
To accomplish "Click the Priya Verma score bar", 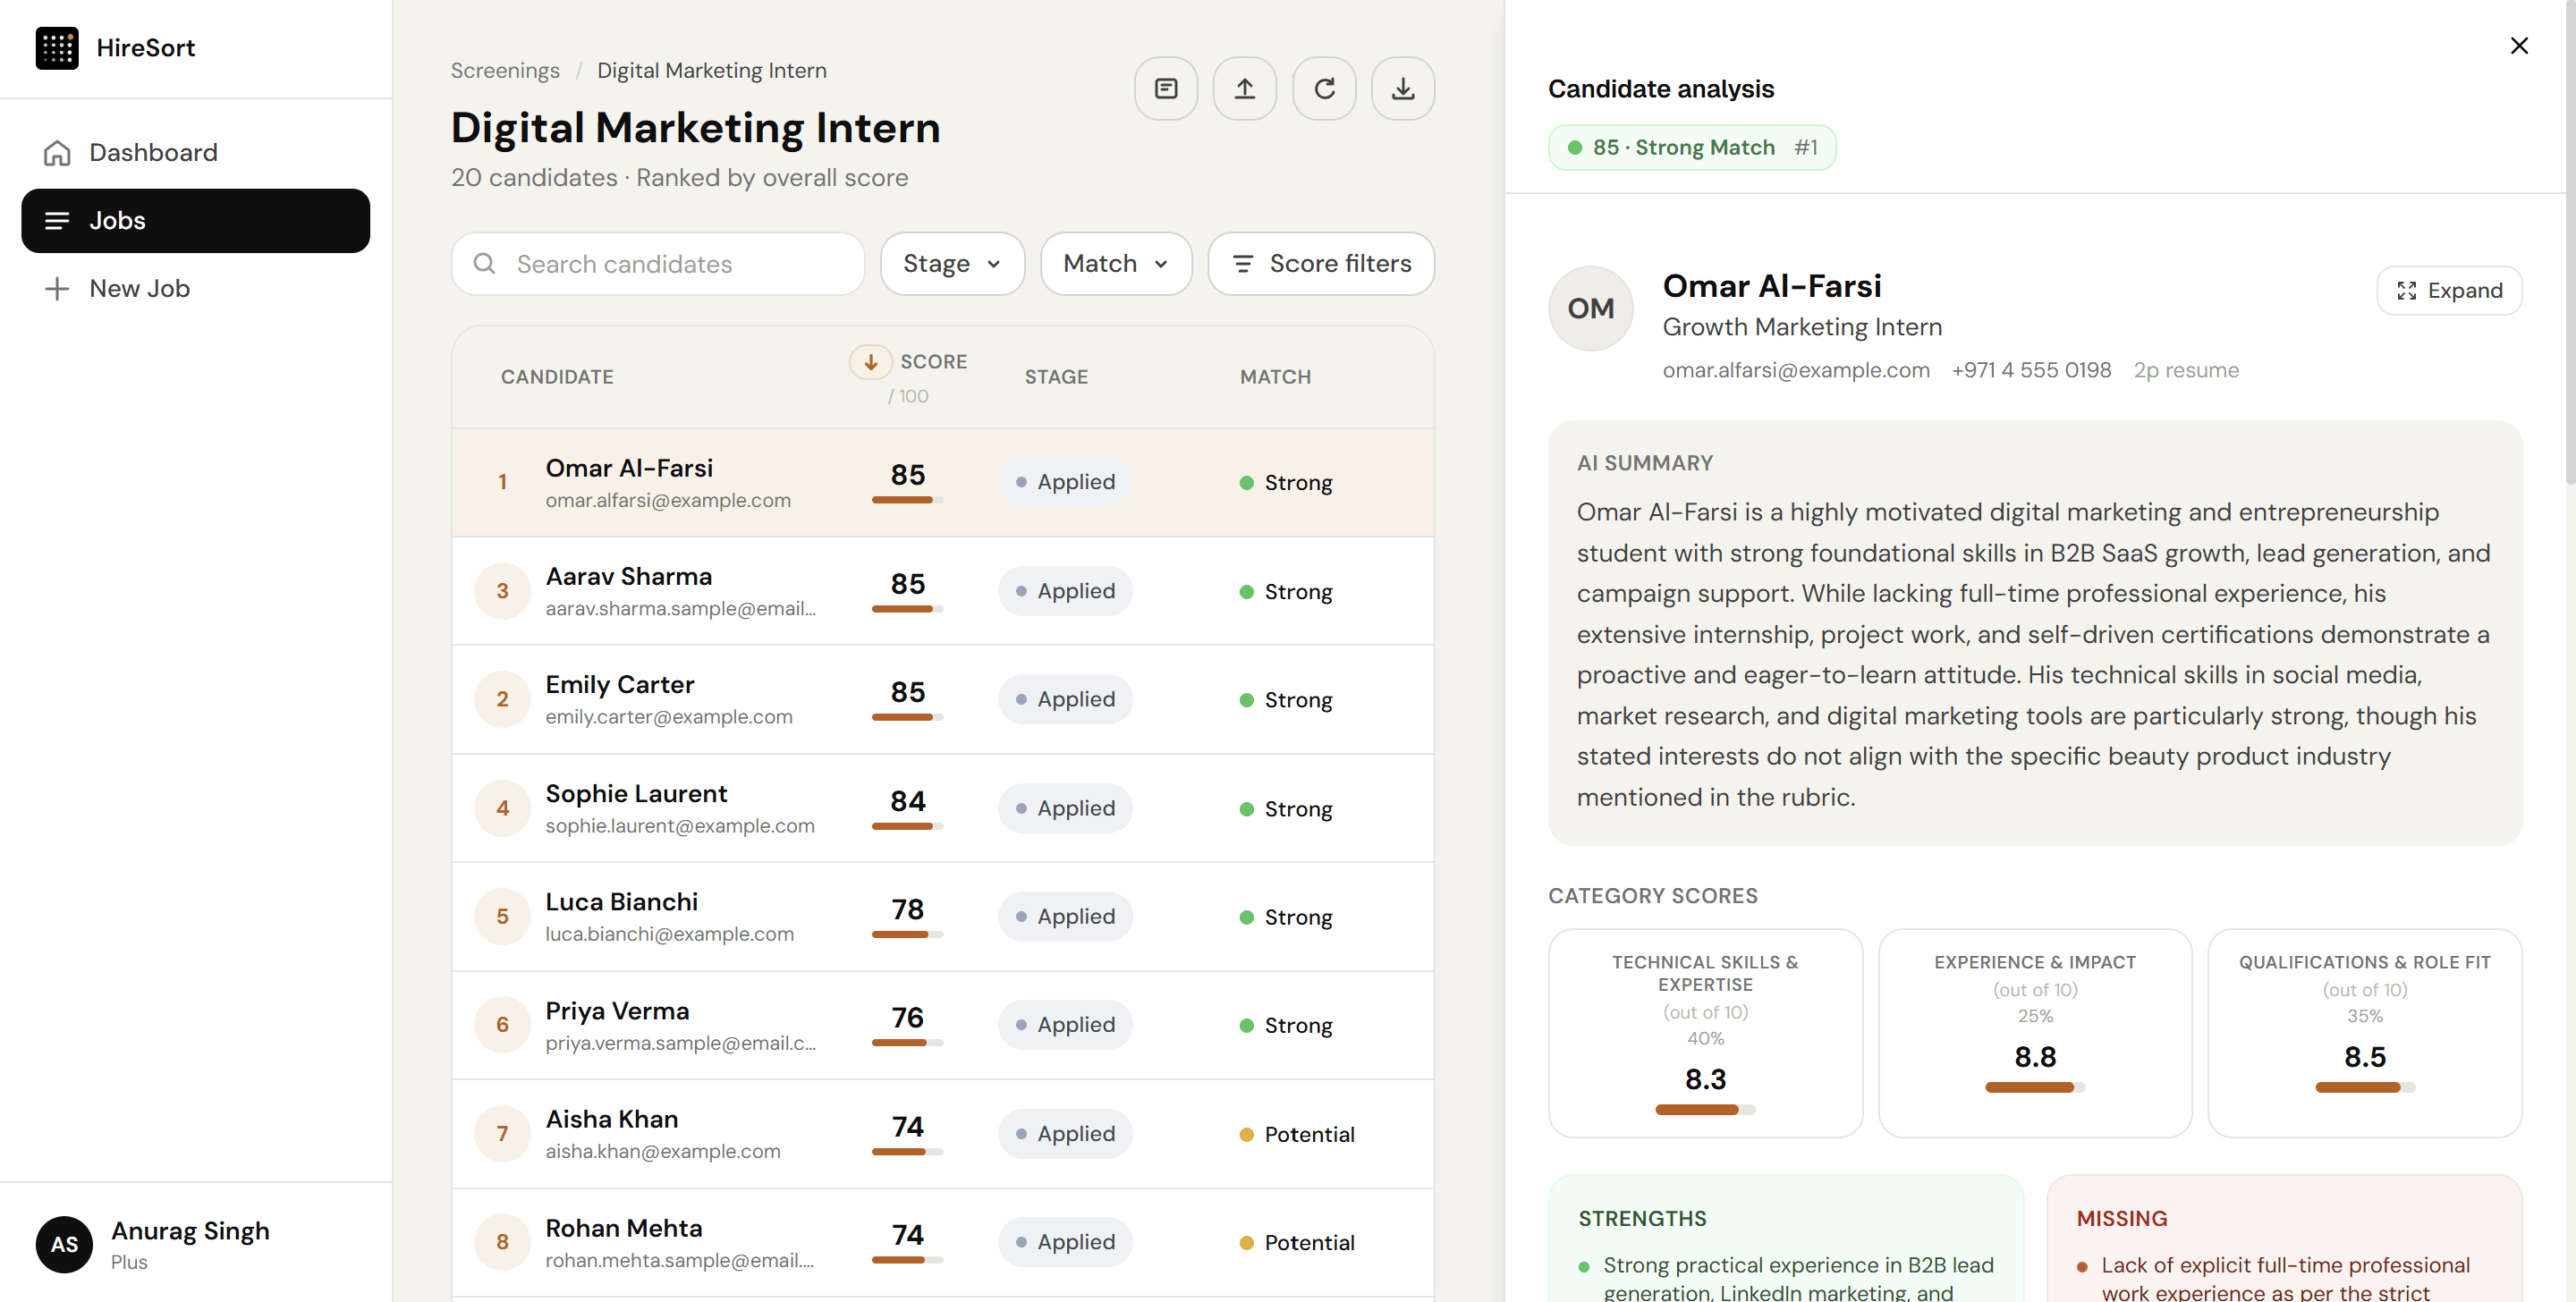I will pyautogui.click(x=907, y=1043).
